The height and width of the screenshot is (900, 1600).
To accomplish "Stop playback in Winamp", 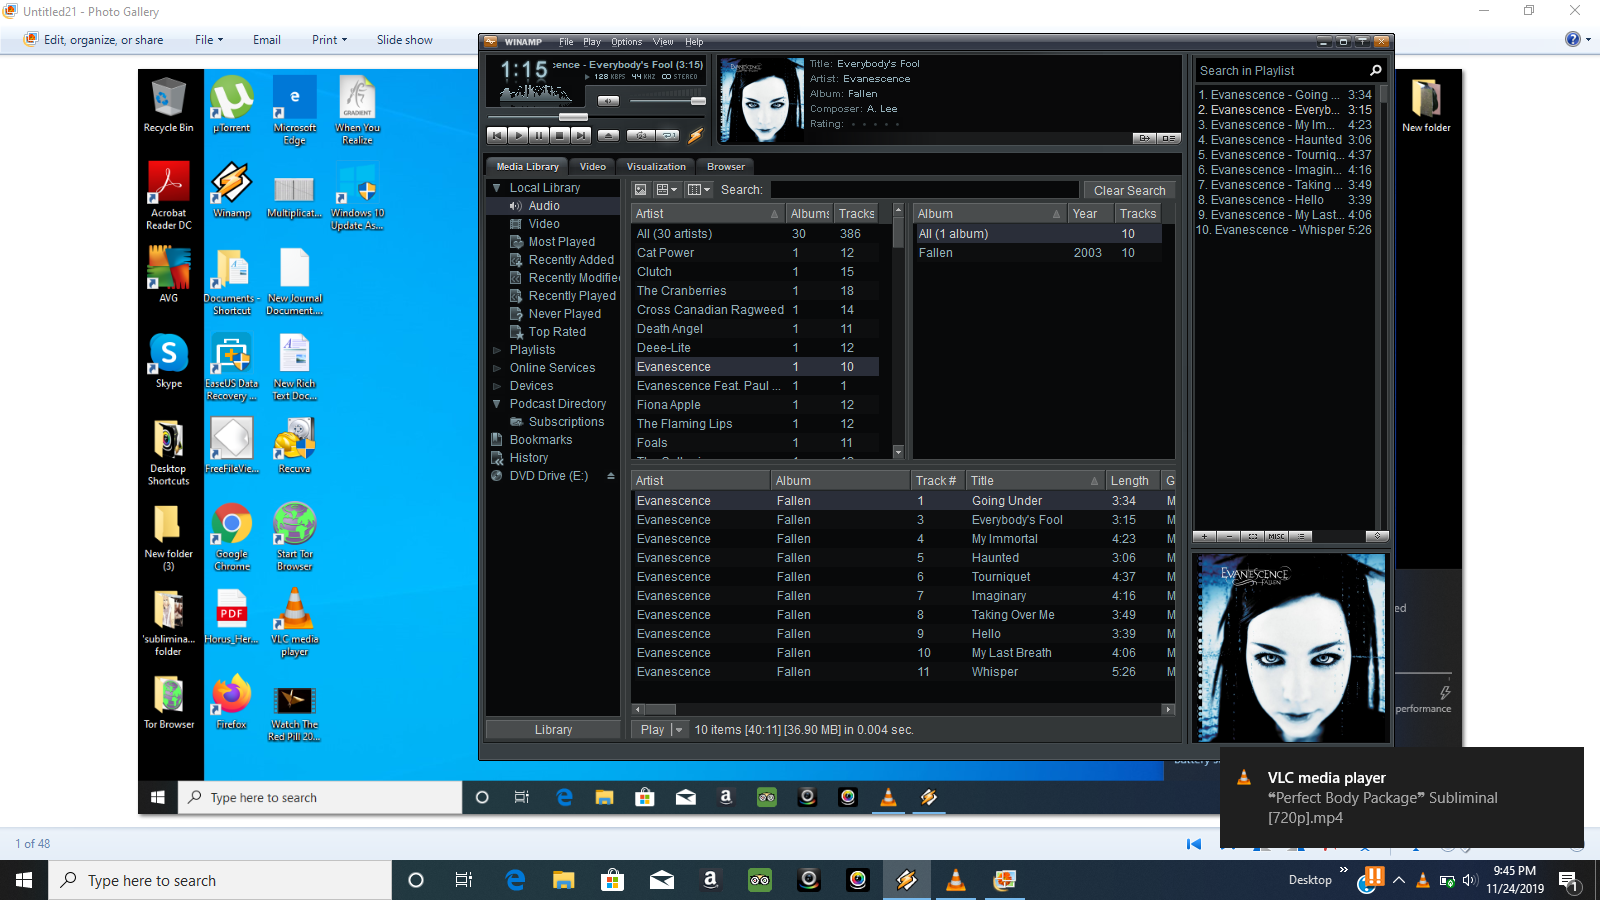I will pos(560,135).
